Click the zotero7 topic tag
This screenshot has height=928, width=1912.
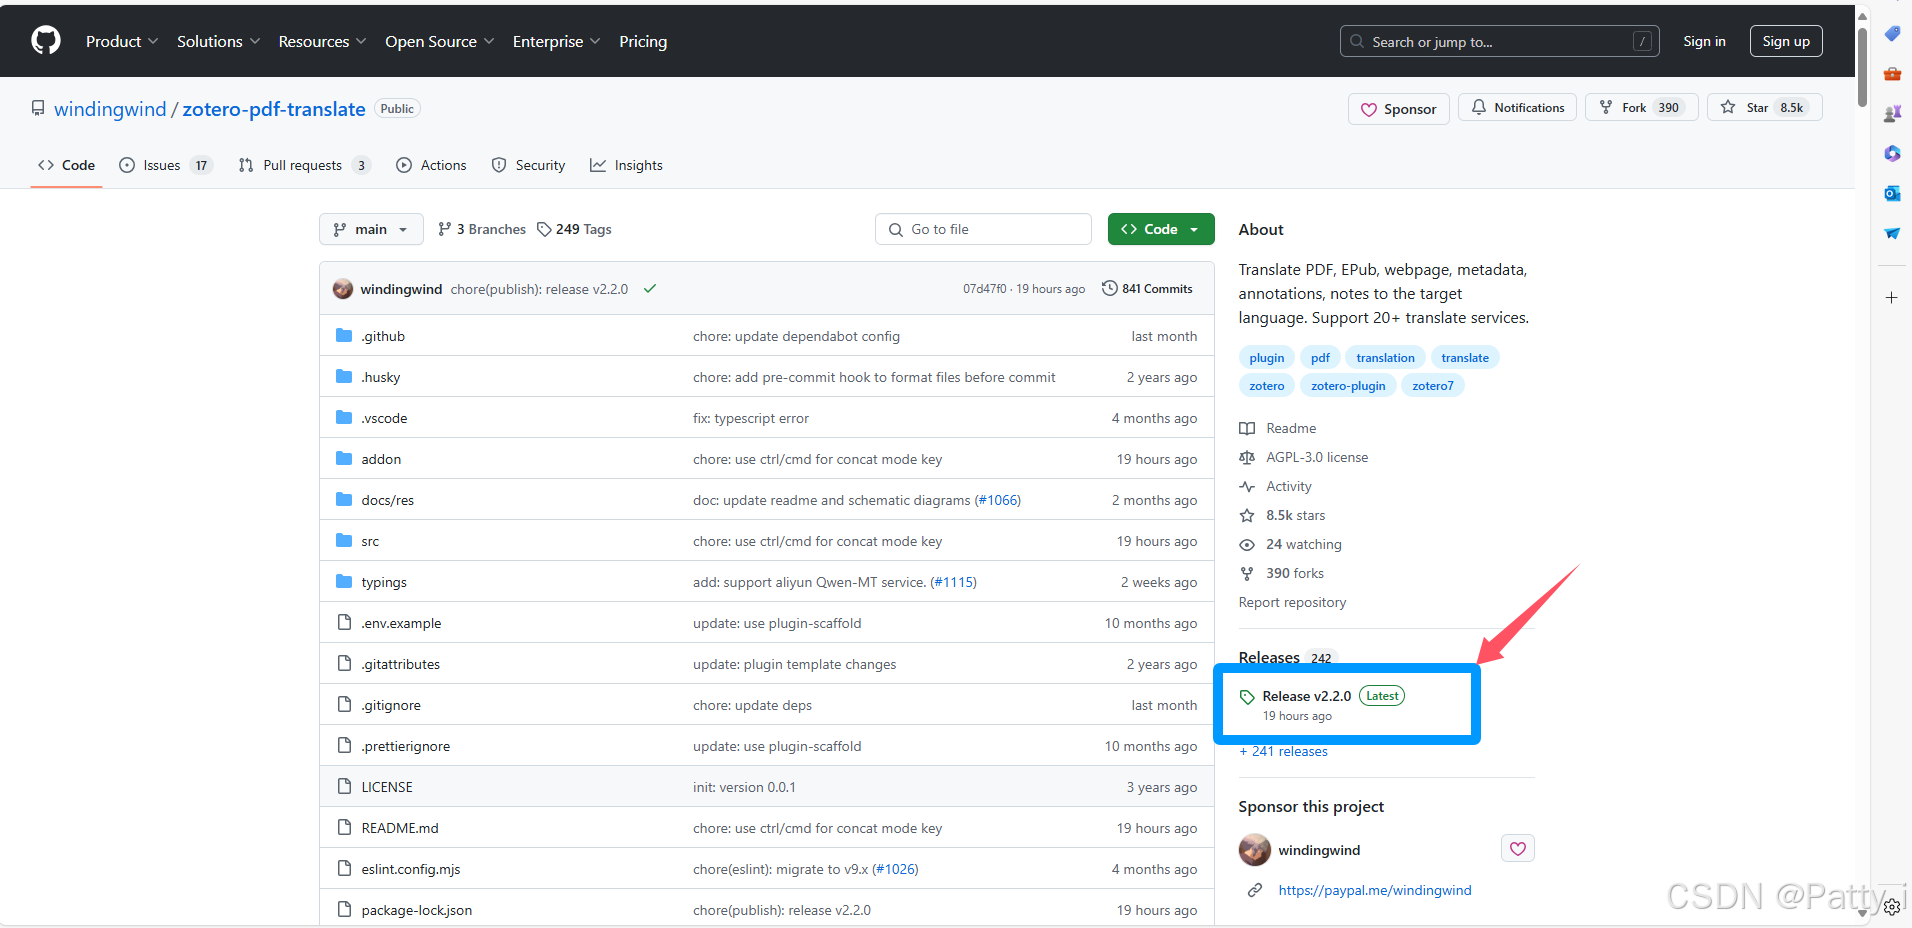1433,386
